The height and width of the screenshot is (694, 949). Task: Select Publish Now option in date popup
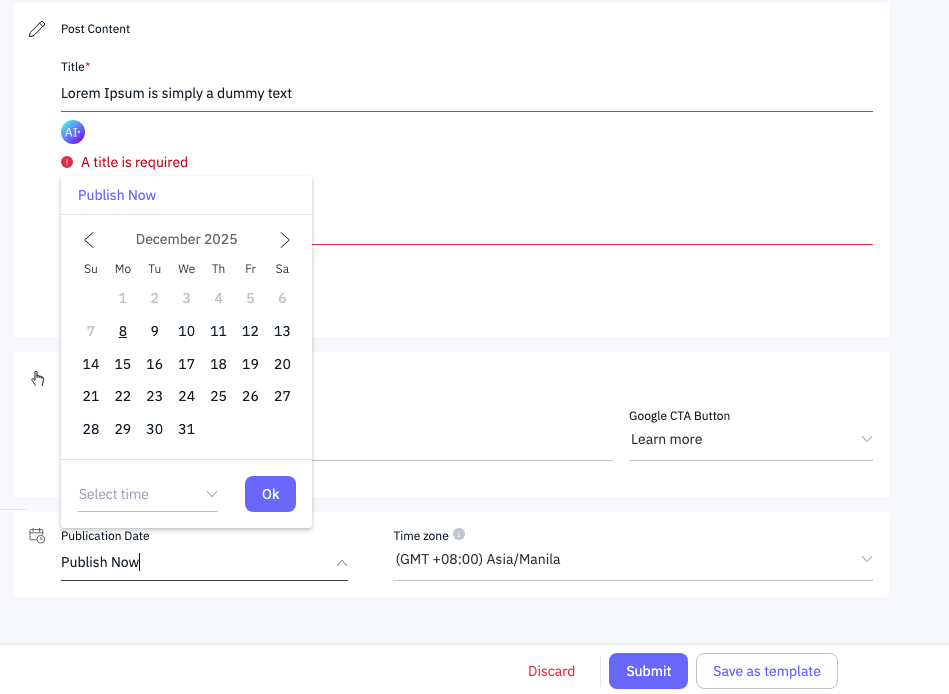click(117, 195)
